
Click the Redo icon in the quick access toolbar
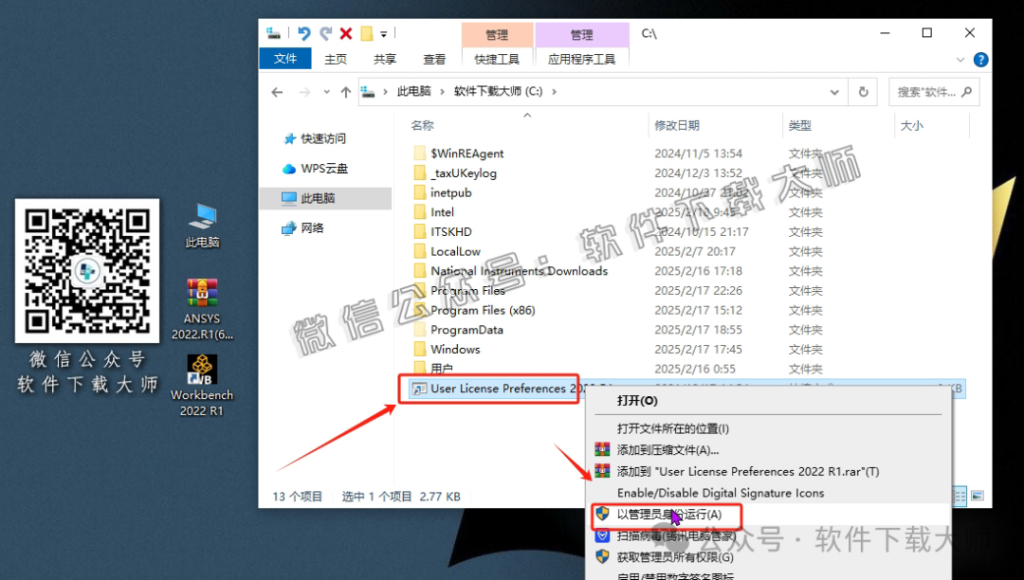324,32
